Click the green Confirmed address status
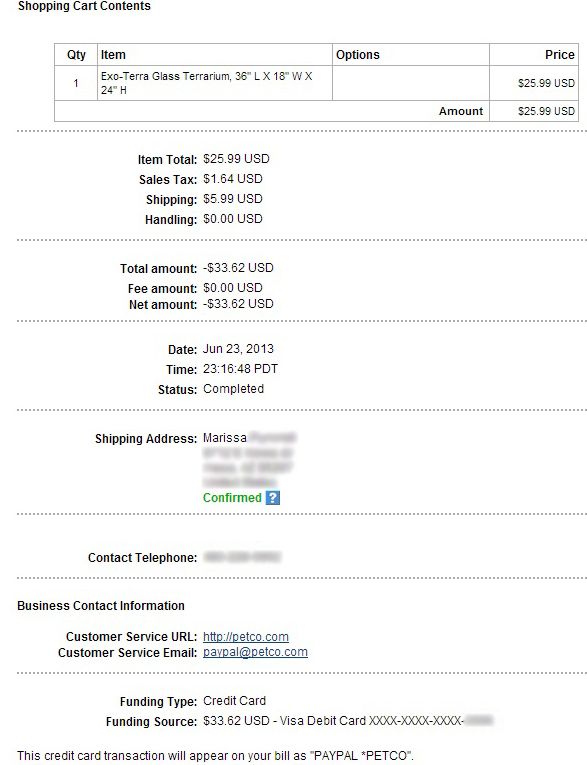Viewport: 587px width, 765px height. 232,498
